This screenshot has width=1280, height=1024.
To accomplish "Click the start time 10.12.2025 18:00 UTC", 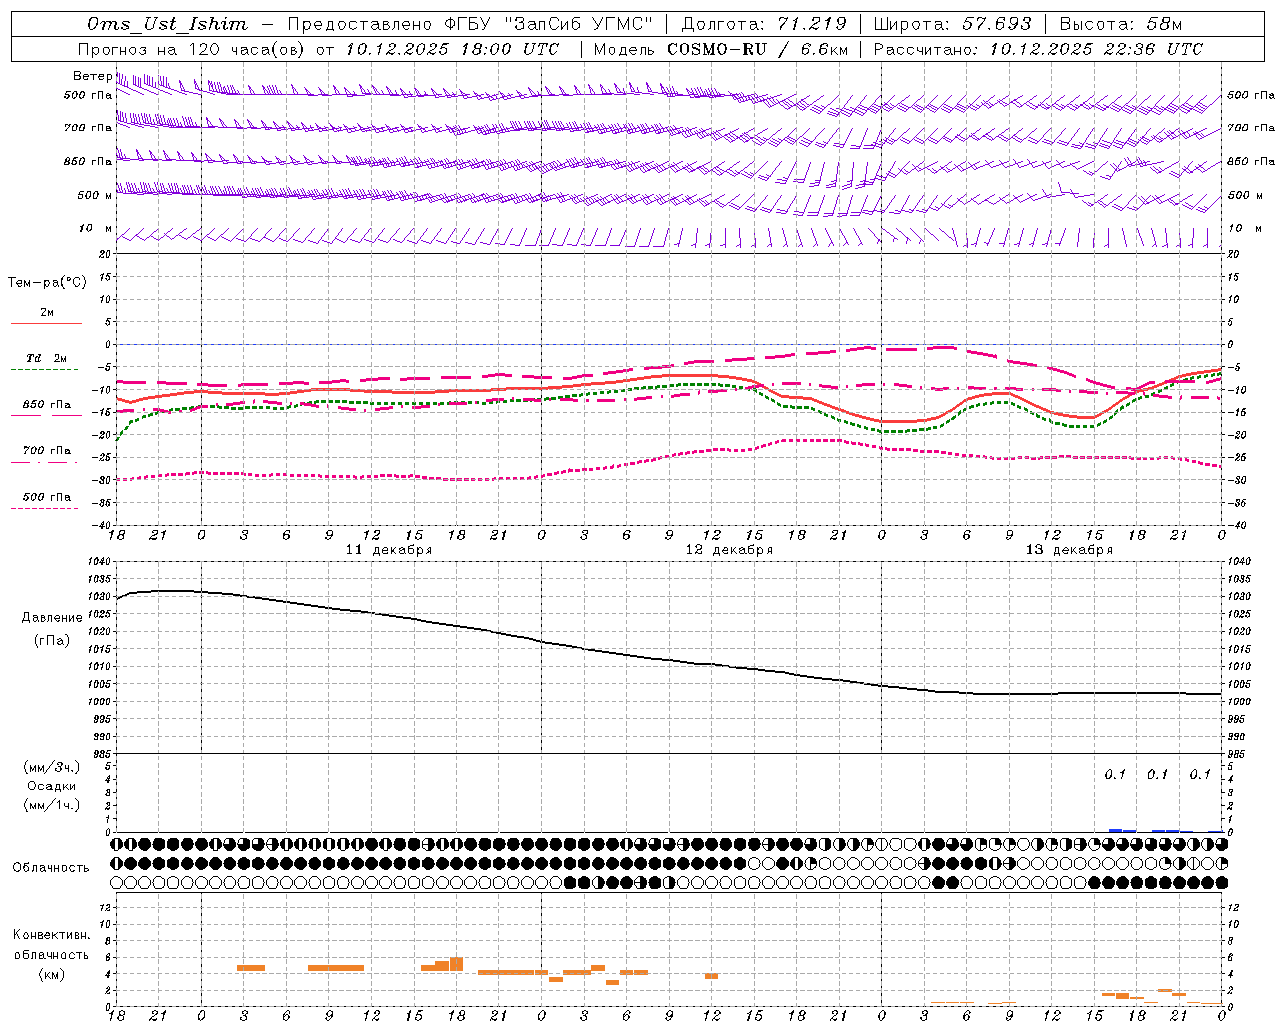I will [x=452, y=49].
